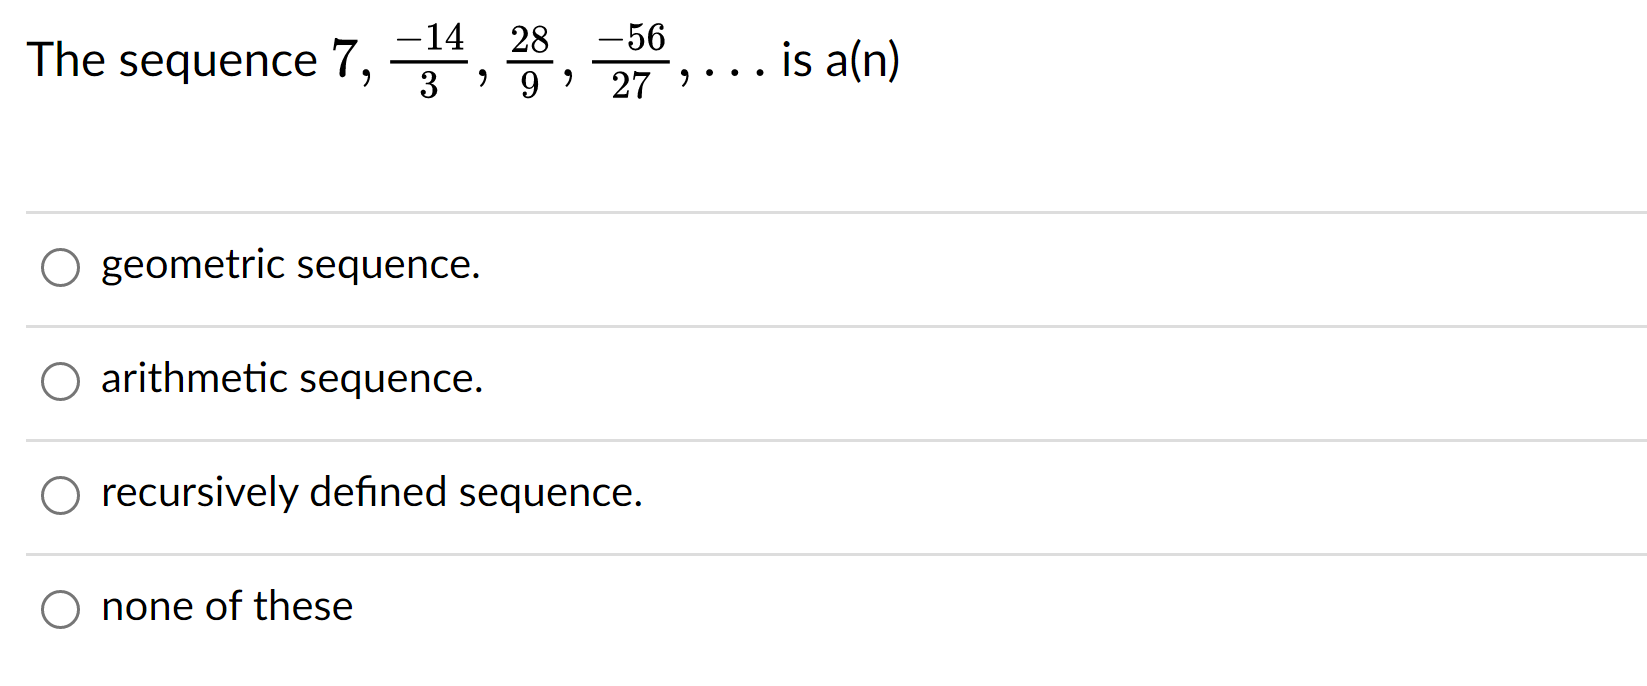
Task: Select the arithmetic sequence radio button
Action: (x=61, y=381)
